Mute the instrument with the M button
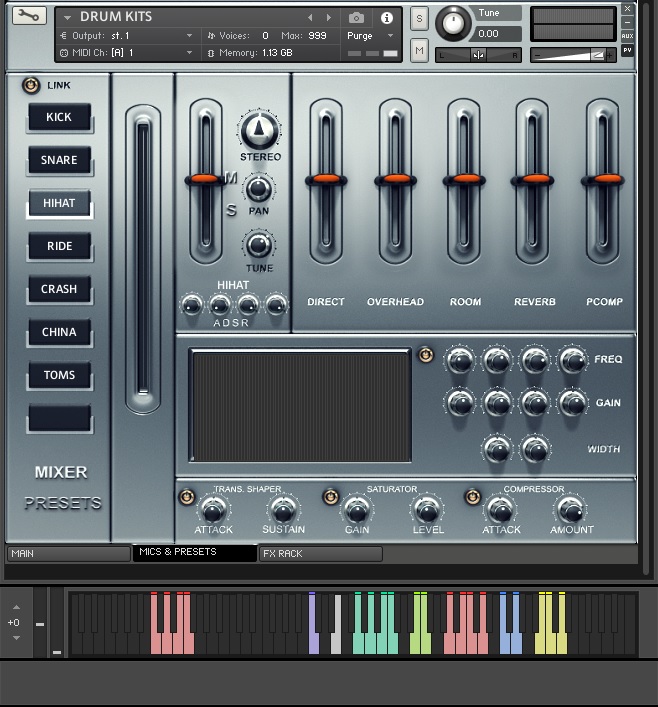658x707 pixels. click(x=419, y=50)
